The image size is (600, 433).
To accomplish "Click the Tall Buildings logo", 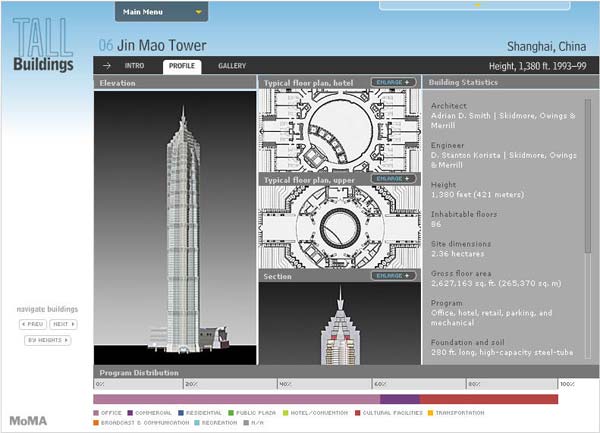I will [x=43, y=44].
